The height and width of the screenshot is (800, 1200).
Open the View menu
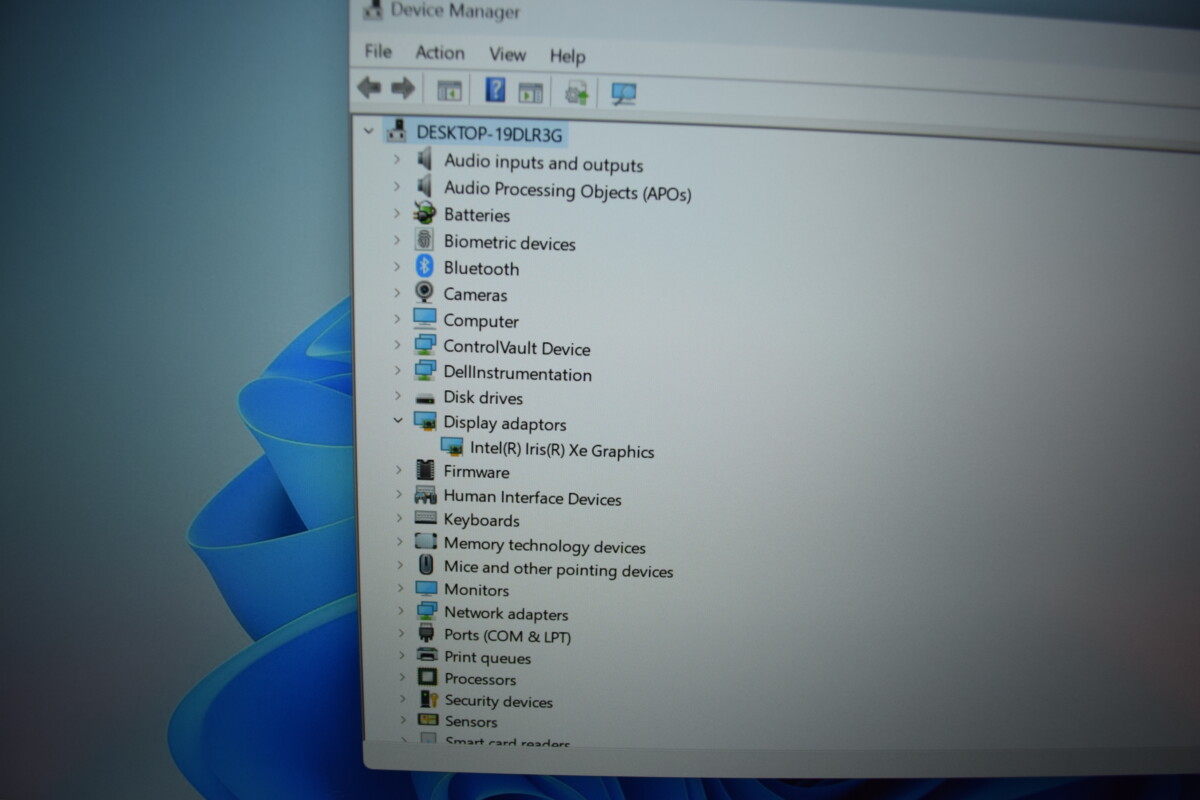[507, 55]
